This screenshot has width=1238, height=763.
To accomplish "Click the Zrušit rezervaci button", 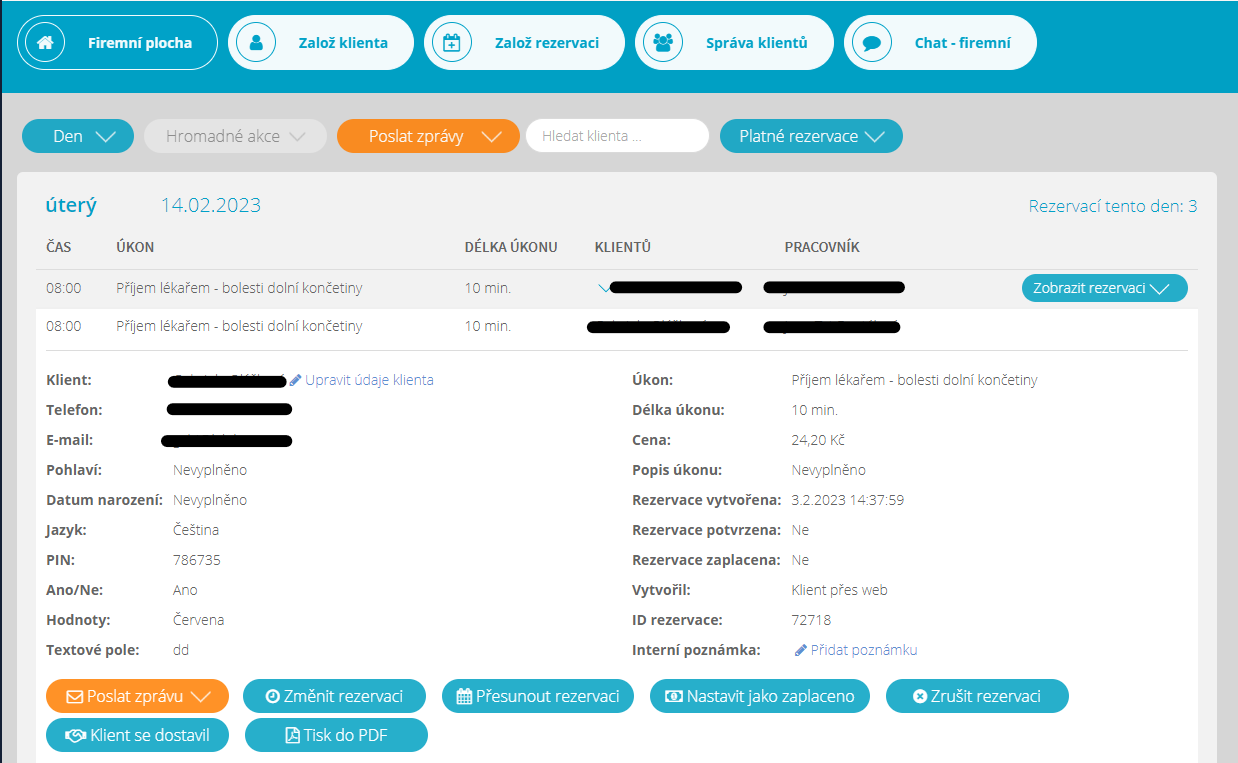I will pos(977,696).
